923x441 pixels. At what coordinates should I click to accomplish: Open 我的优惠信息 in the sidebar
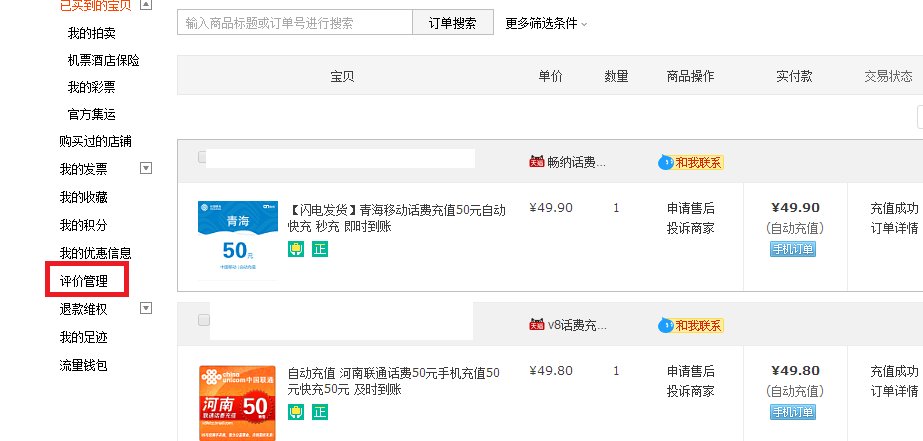pos(95,253)
